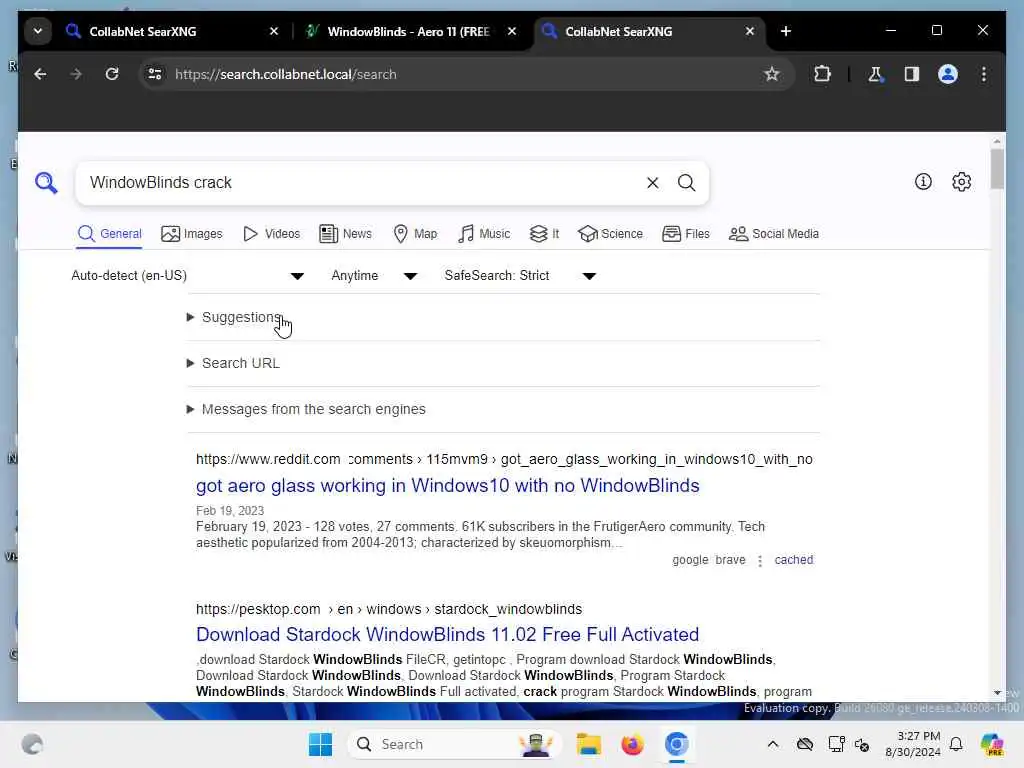Select the Videos search category
1024x768 pixels.
(271, 234)
